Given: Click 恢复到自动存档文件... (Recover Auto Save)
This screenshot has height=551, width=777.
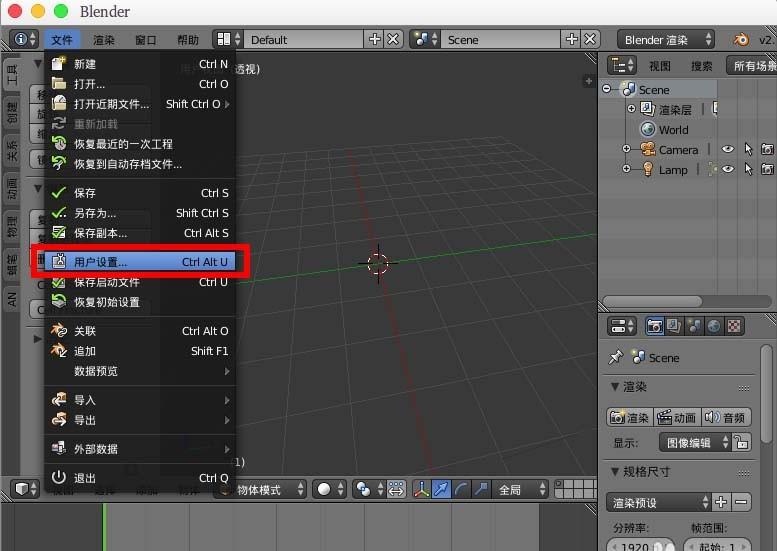Looking at the screenshot, I should pos(140,164).
